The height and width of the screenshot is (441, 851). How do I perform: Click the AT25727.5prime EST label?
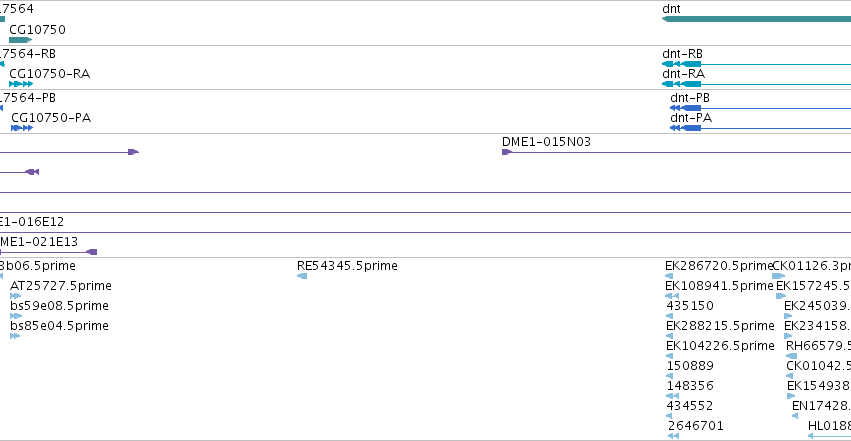pos(61,286)
